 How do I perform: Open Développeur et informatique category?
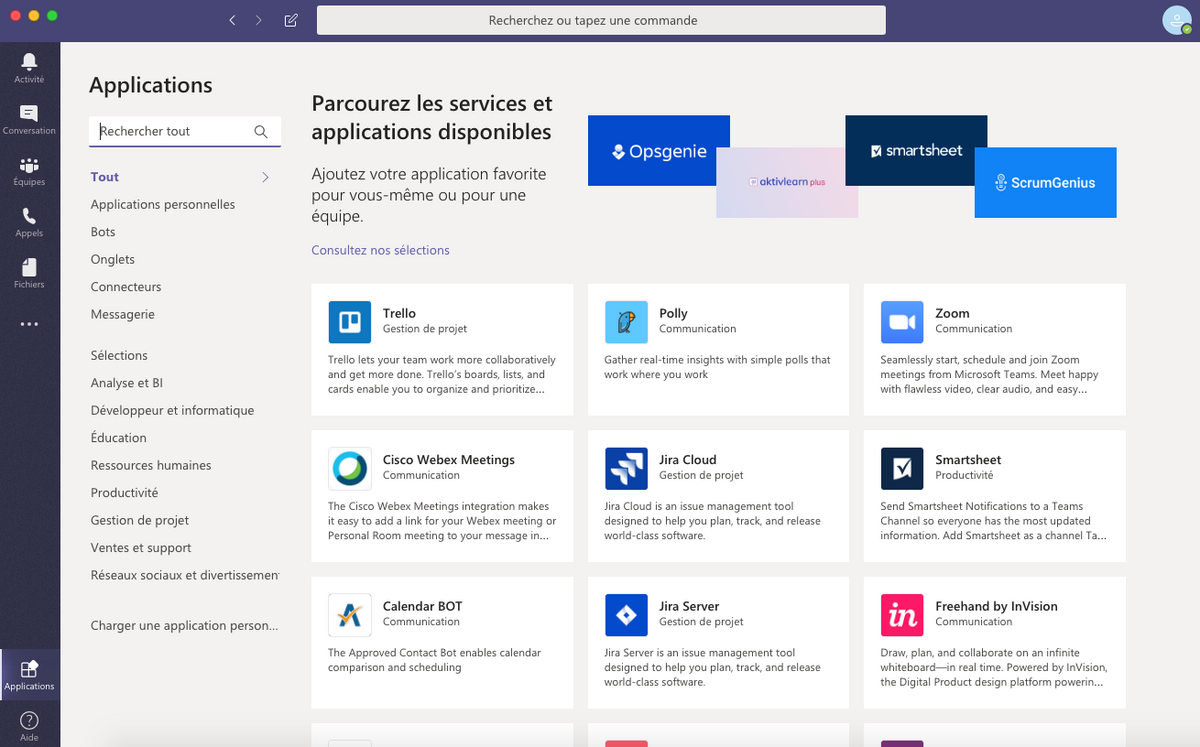[x=172, y=410]
